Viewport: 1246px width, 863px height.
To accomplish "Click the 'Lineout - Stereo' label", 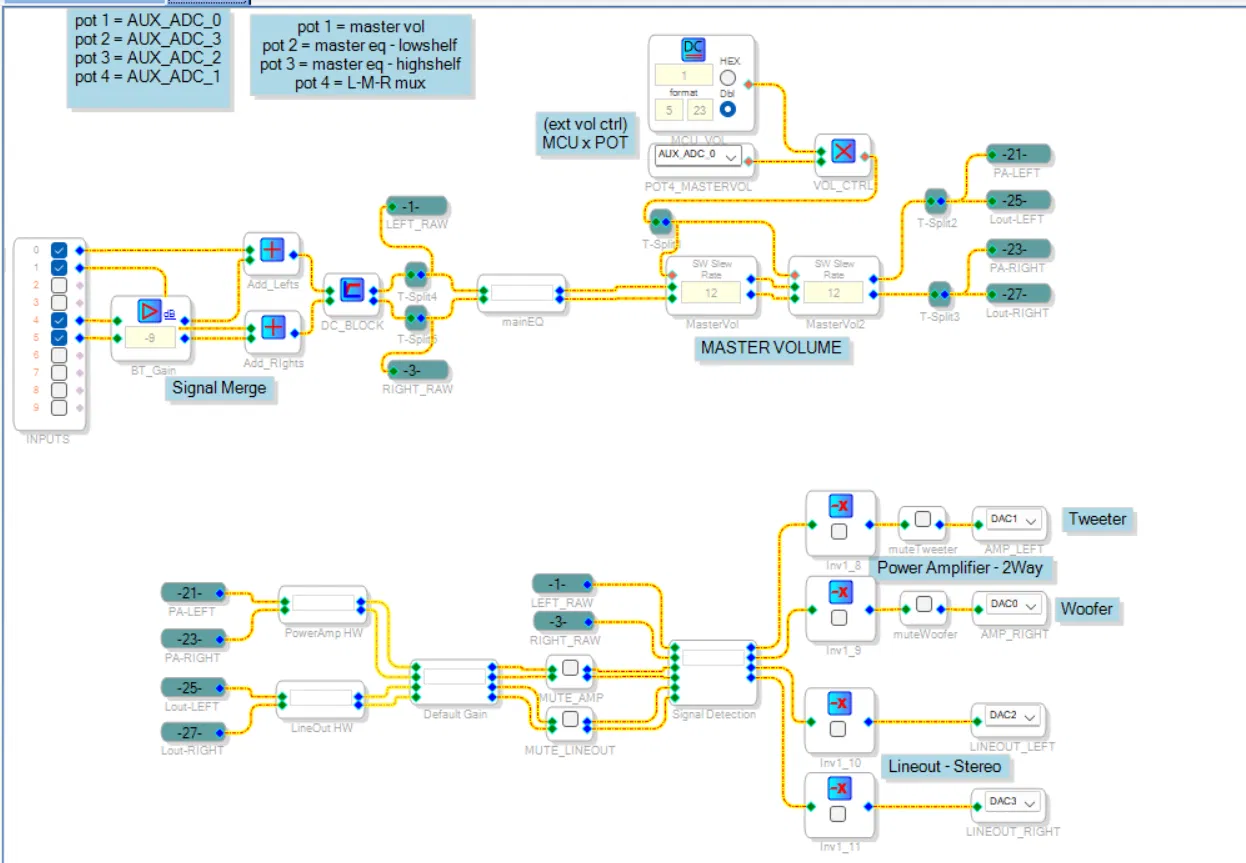I will click(x=945, y=767).
